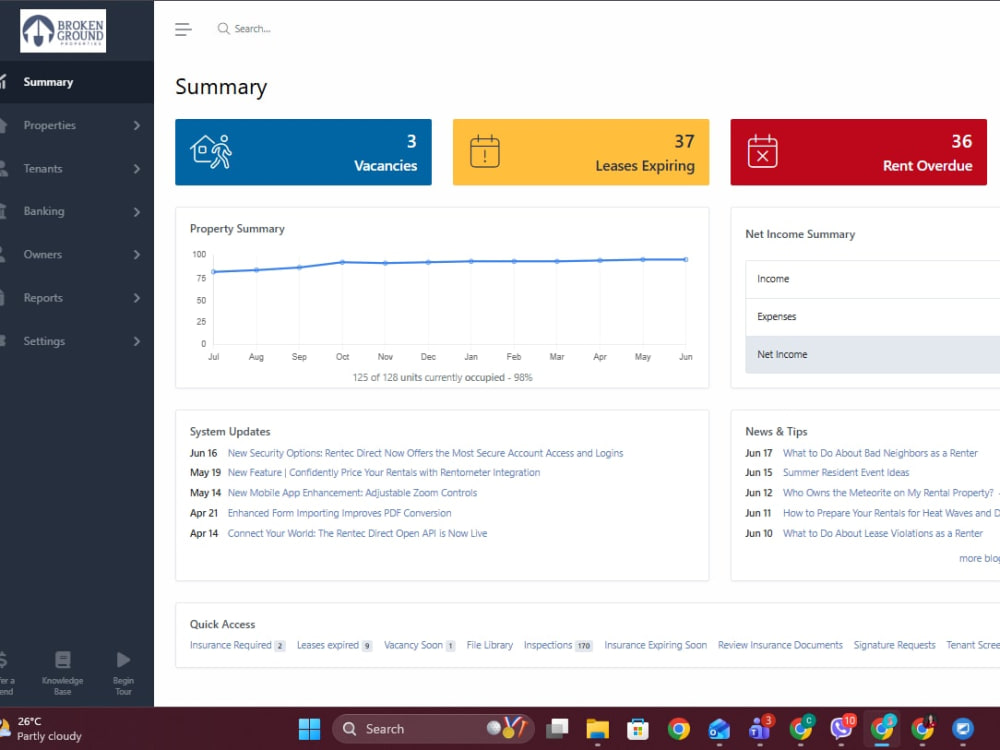Open Microsoft Teams from the taskbar
Viewport: 1000px width, 750px height.
tap(760, 727)
